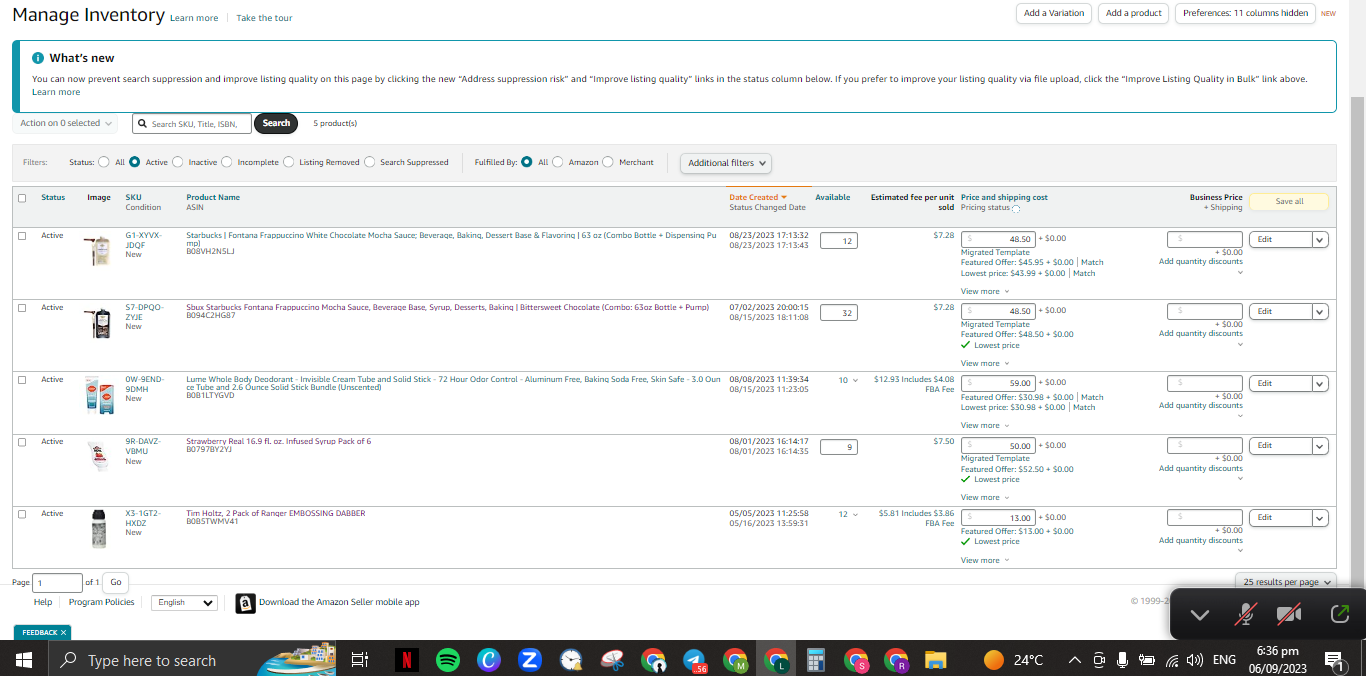Select the checkbox for SKU S7-DPQO-ZYJE
Screen dimensions: 1366x676
22,308
